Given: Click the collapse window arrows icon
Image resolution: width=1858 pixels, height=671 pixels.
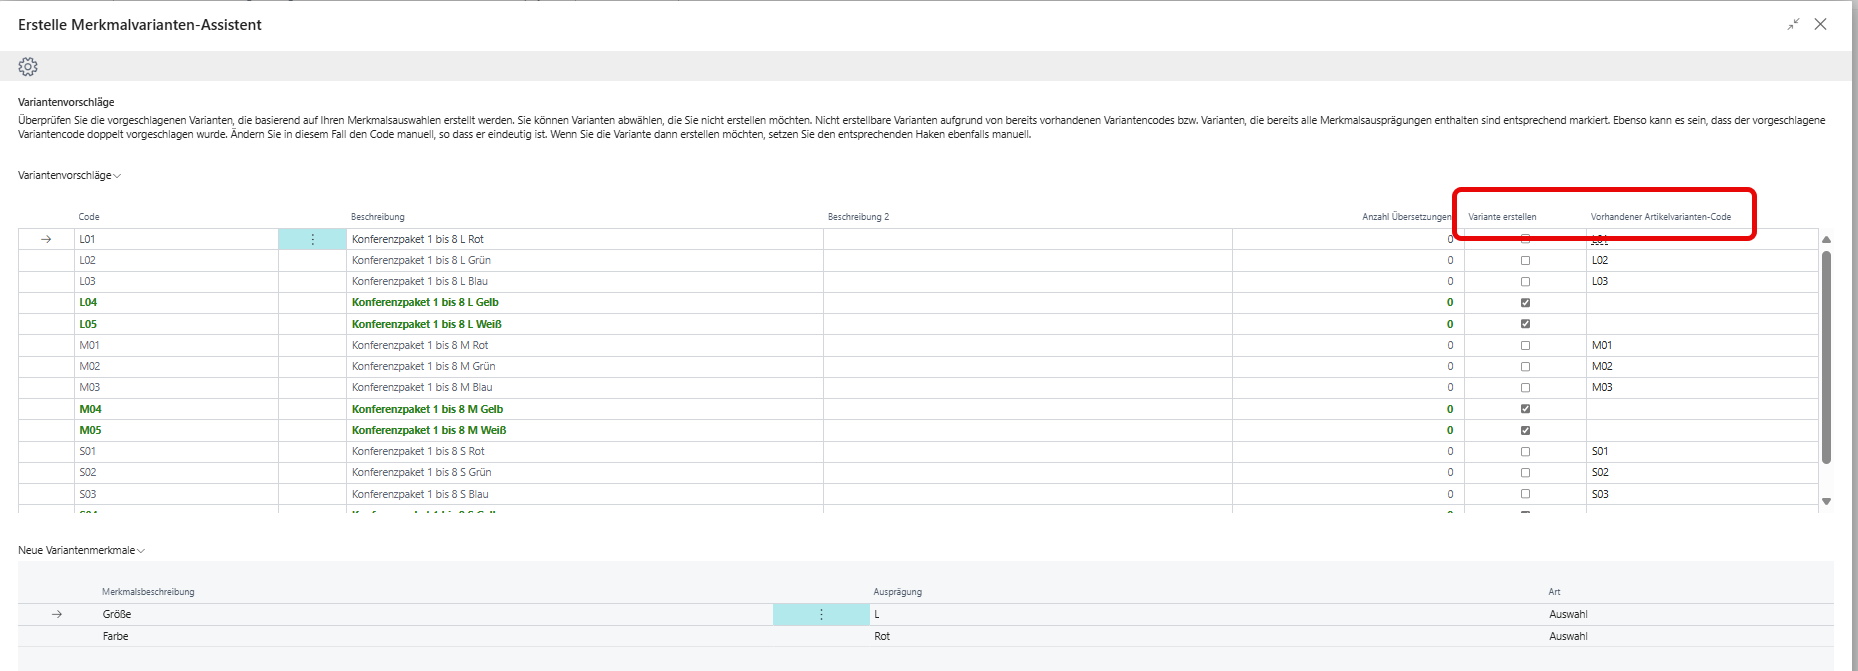Looking at the screenshot, I should 1793,24.
